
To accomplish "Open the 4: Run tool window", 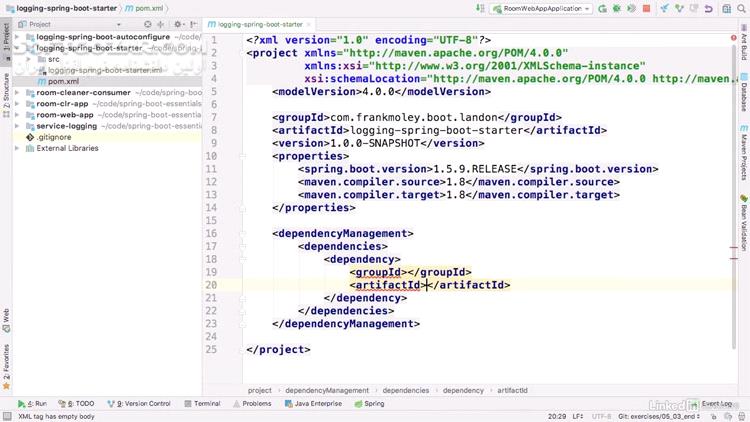I will (x=32, y=404).
